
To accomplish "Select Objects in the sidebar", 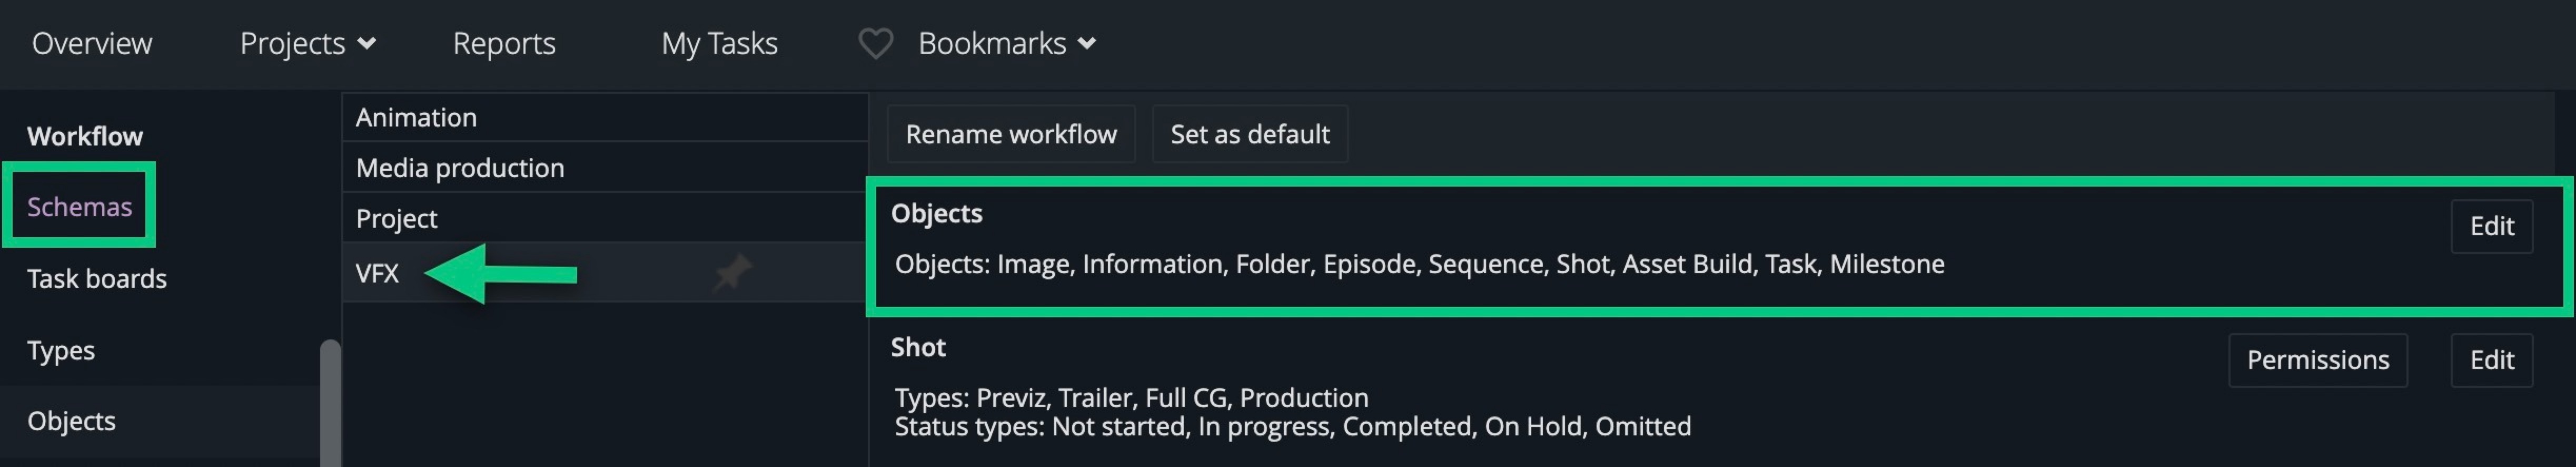I will [71, 421].
